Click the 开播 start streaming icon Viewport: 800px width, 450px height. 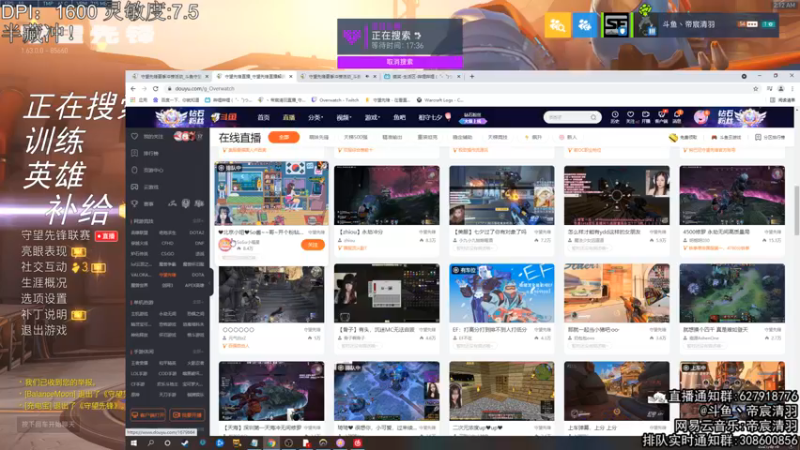pyautogui.click(x=645, y=117)
